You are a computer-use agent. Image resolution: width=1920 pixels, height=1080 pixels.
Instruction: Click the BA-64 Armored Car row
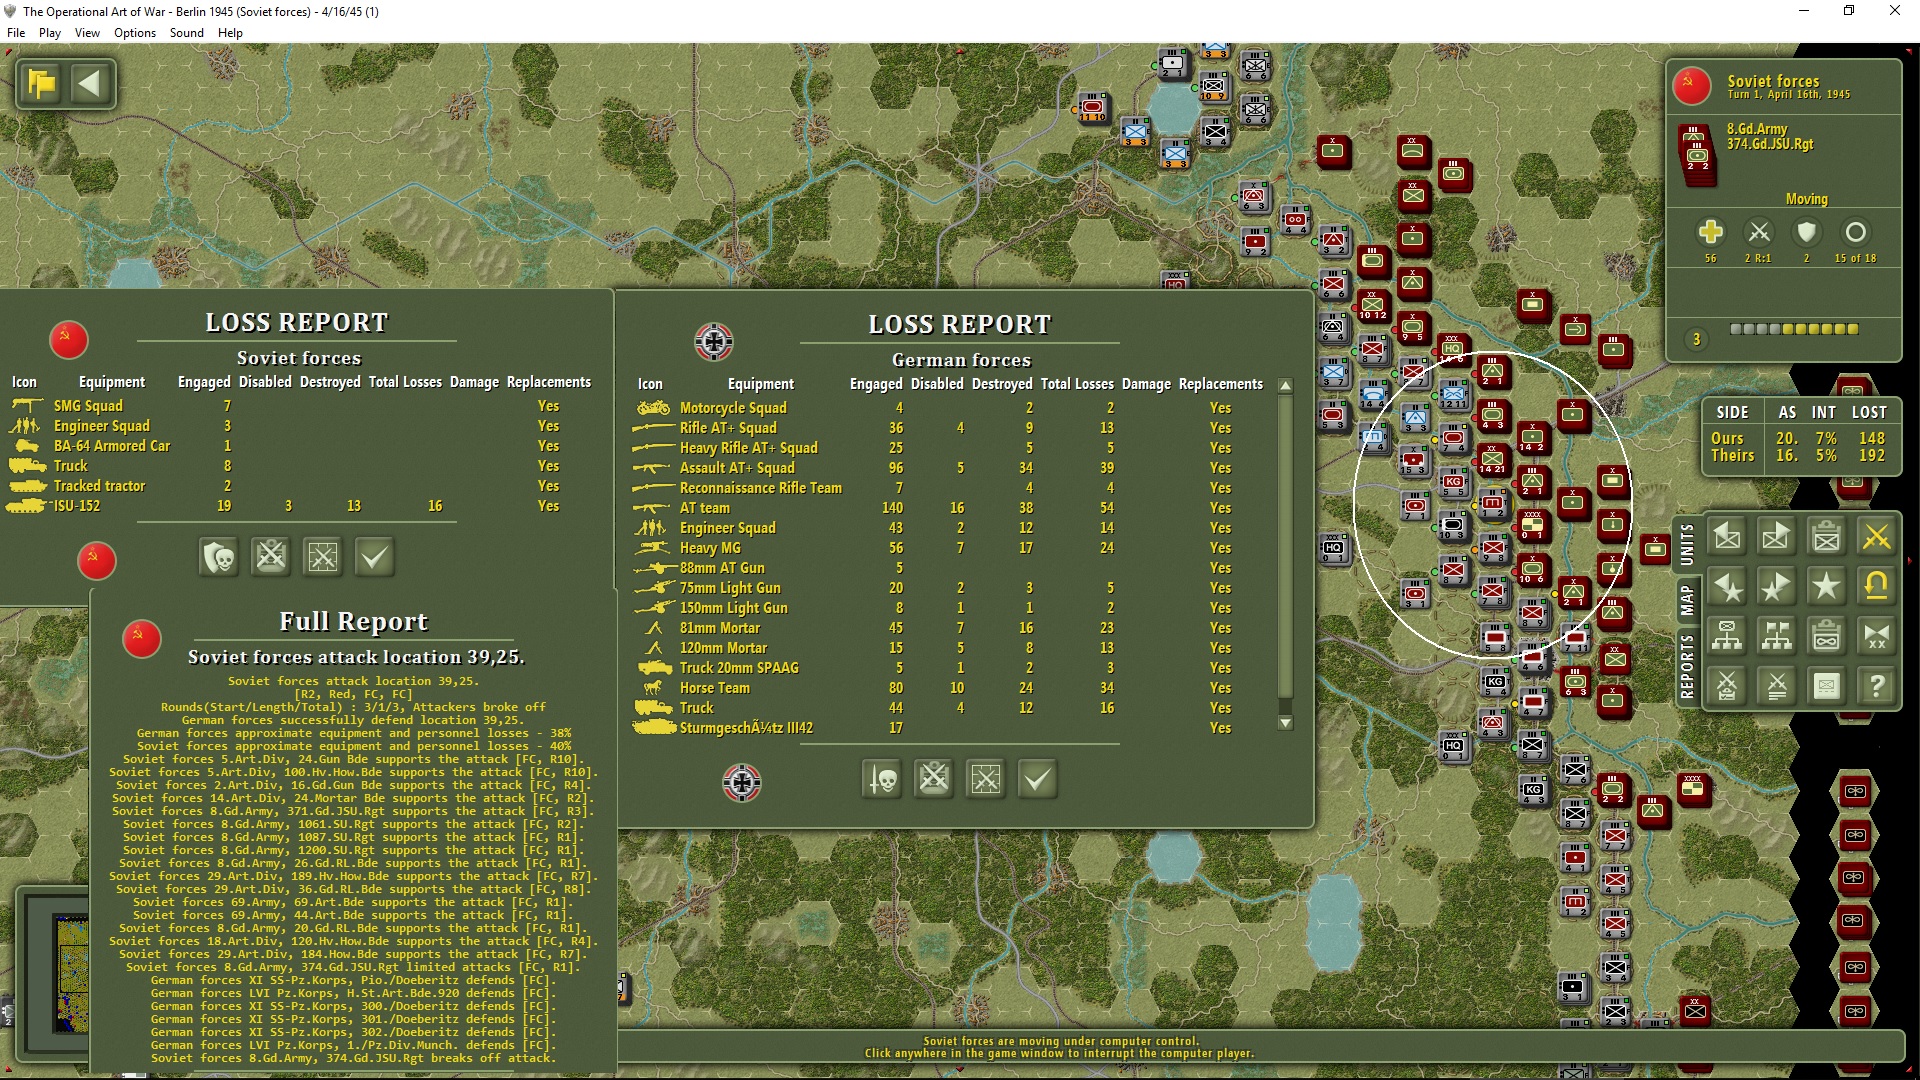300,446
